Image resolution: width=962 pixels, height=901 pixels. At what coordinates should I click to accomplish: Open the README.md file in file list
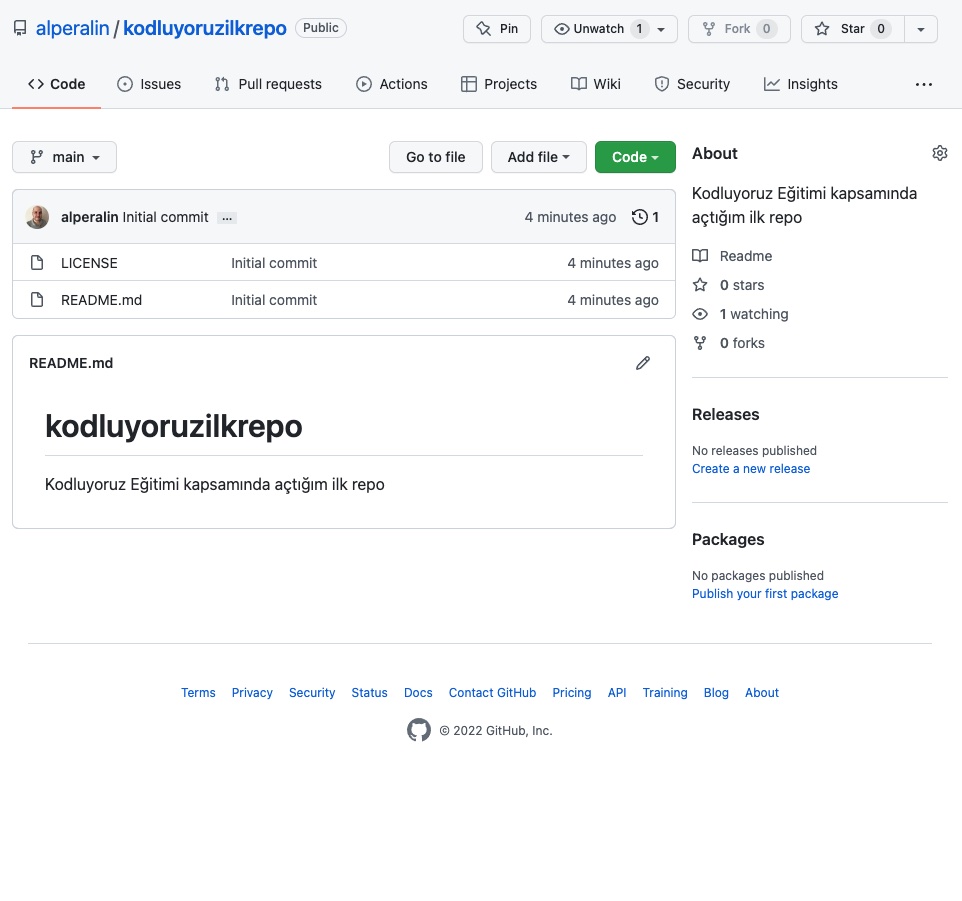[101, 300]
